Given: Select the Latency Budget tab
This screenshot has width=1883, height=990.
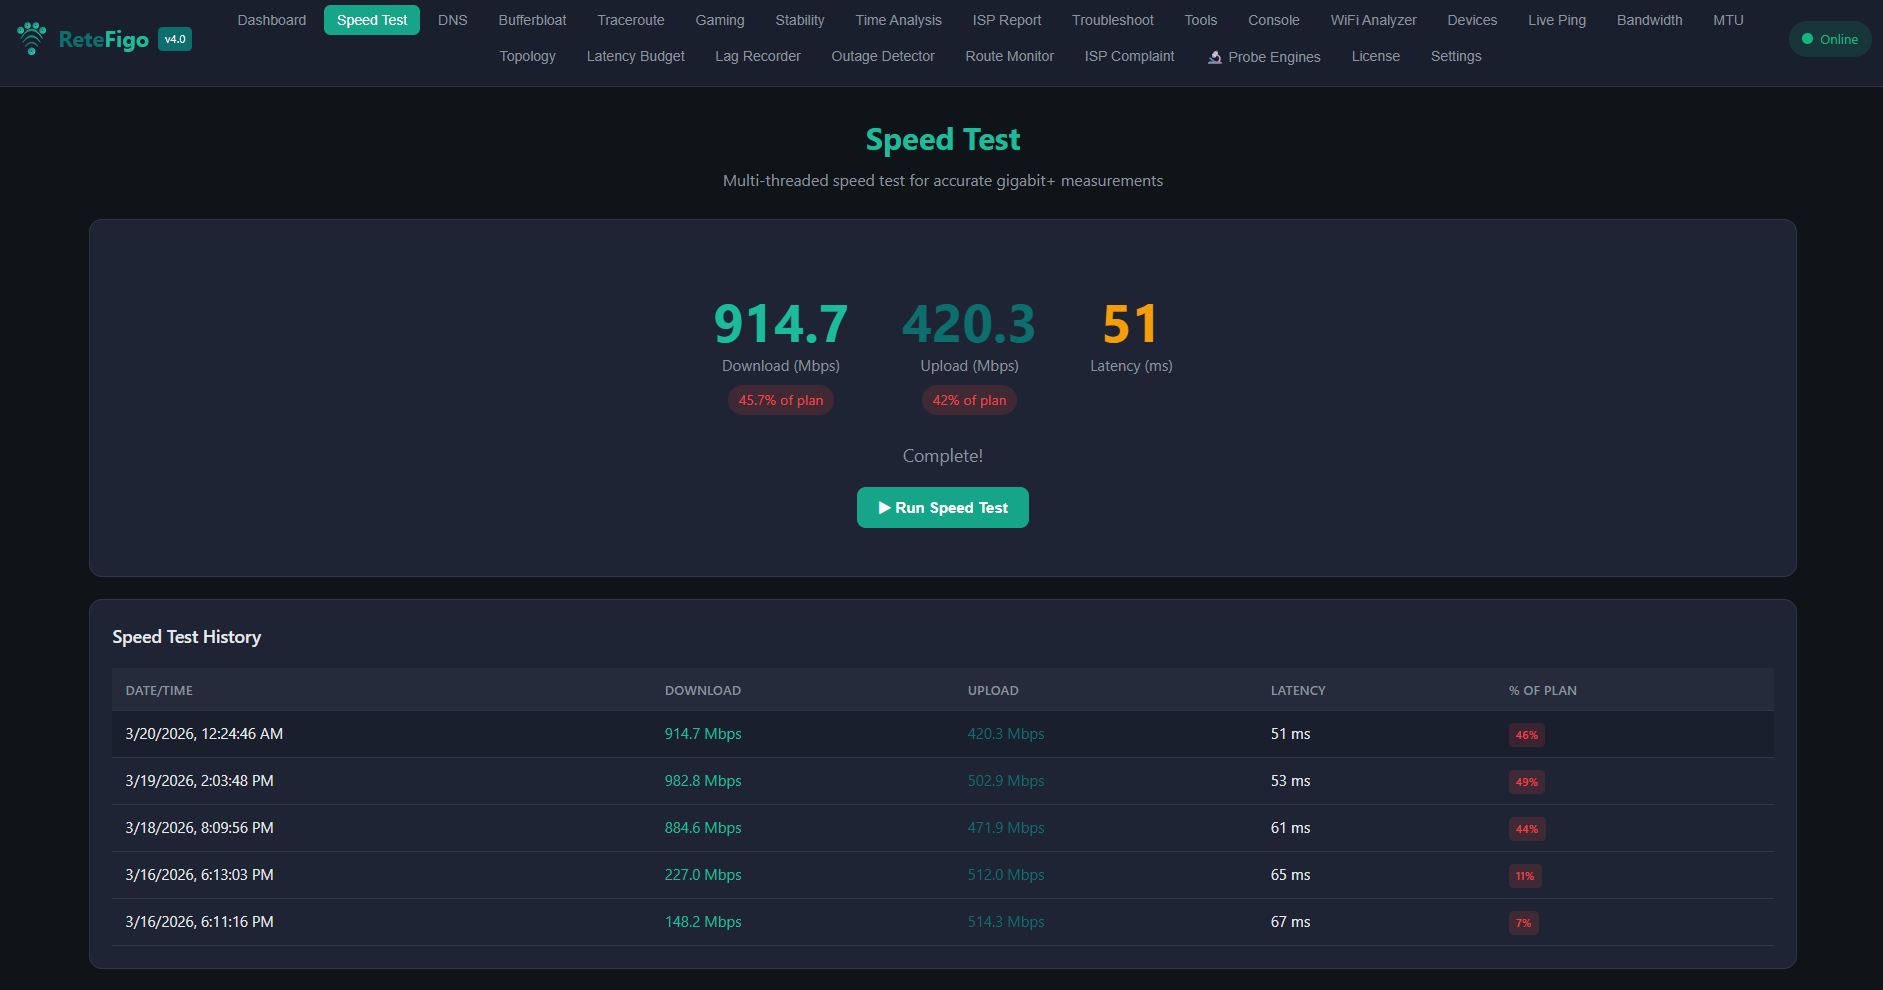Looking at the screenshot, I should [x=635, y=56].
